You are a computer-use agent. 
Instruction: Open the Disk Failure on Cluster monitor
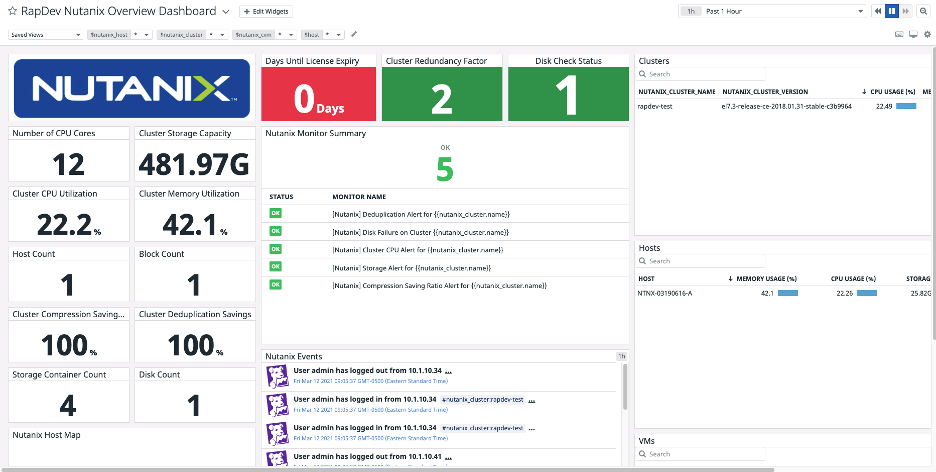(420, 232)
